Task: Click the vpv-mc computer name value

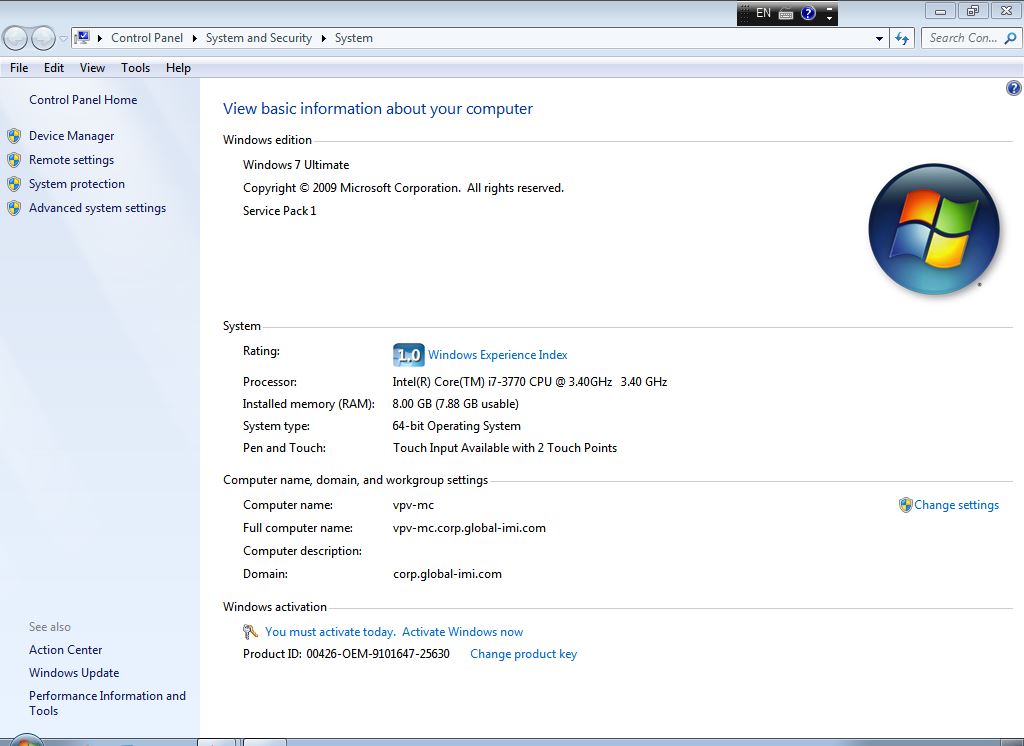Action: coord(413,505)
